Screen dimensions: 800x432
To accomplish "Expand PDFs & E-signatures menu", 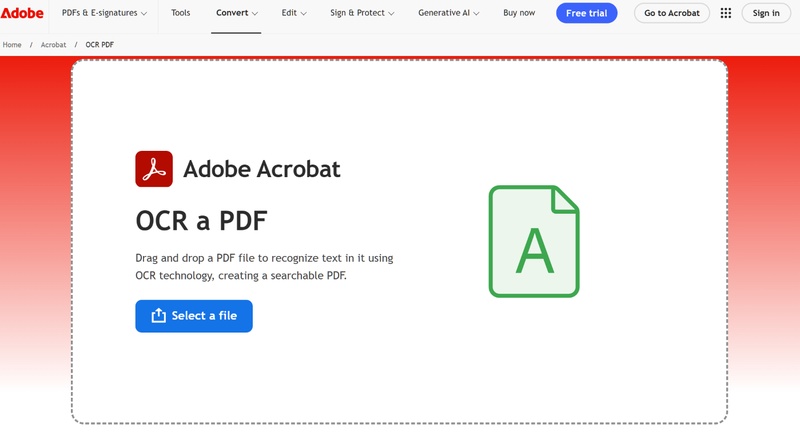I will click(104, 13).
